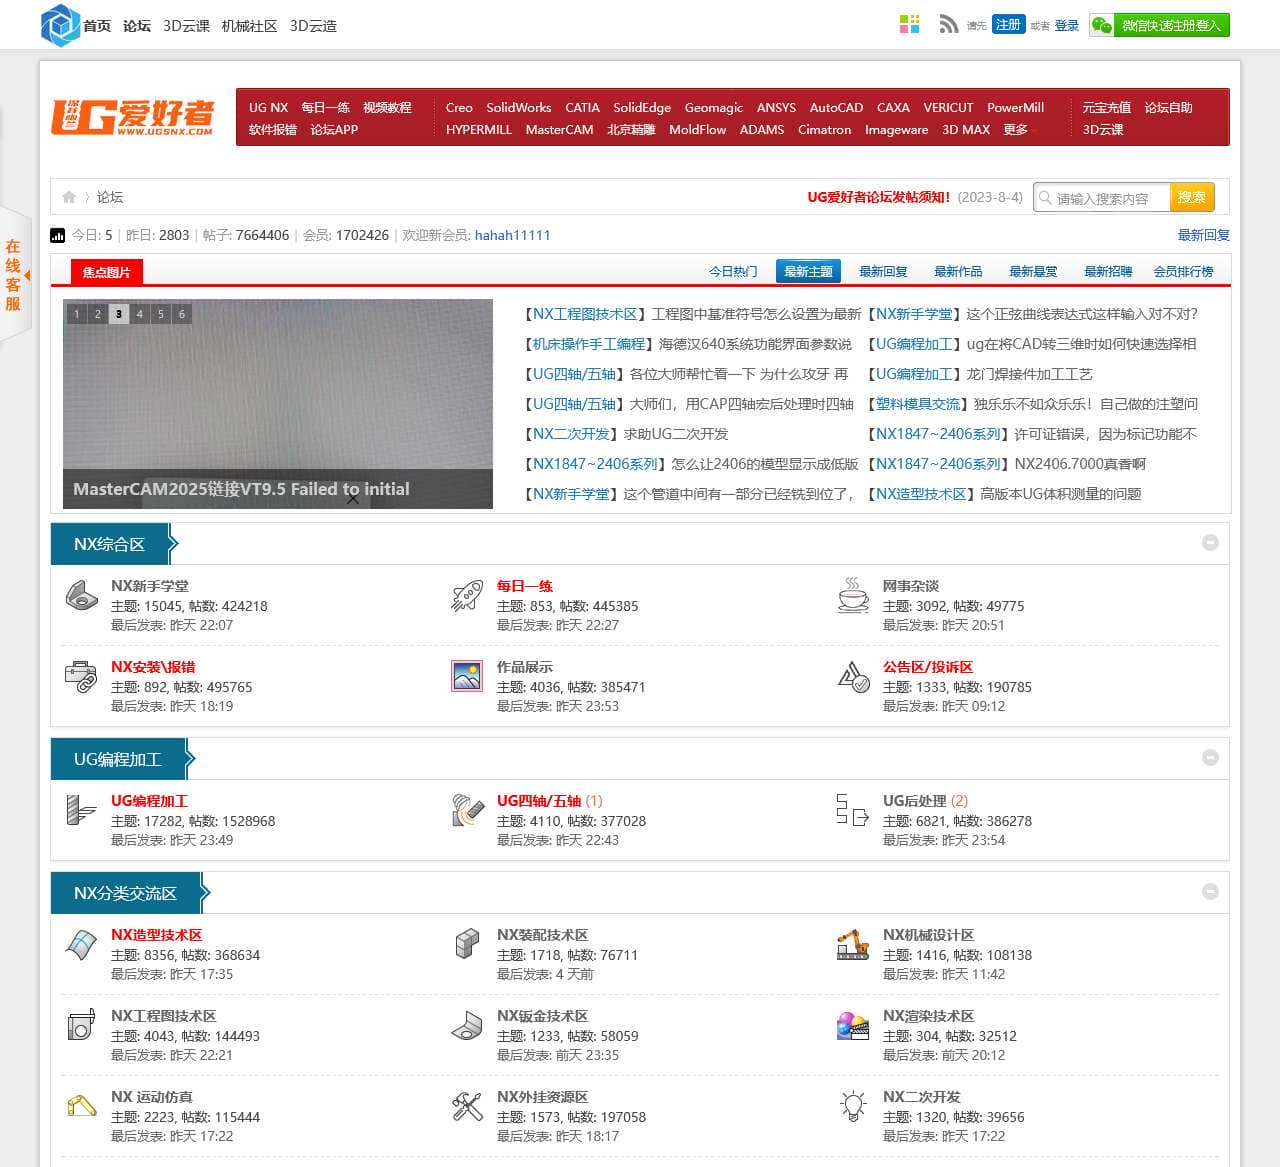
Task: Collapse the NX分类交流区 section
Action: click(x=1210, y=892)
